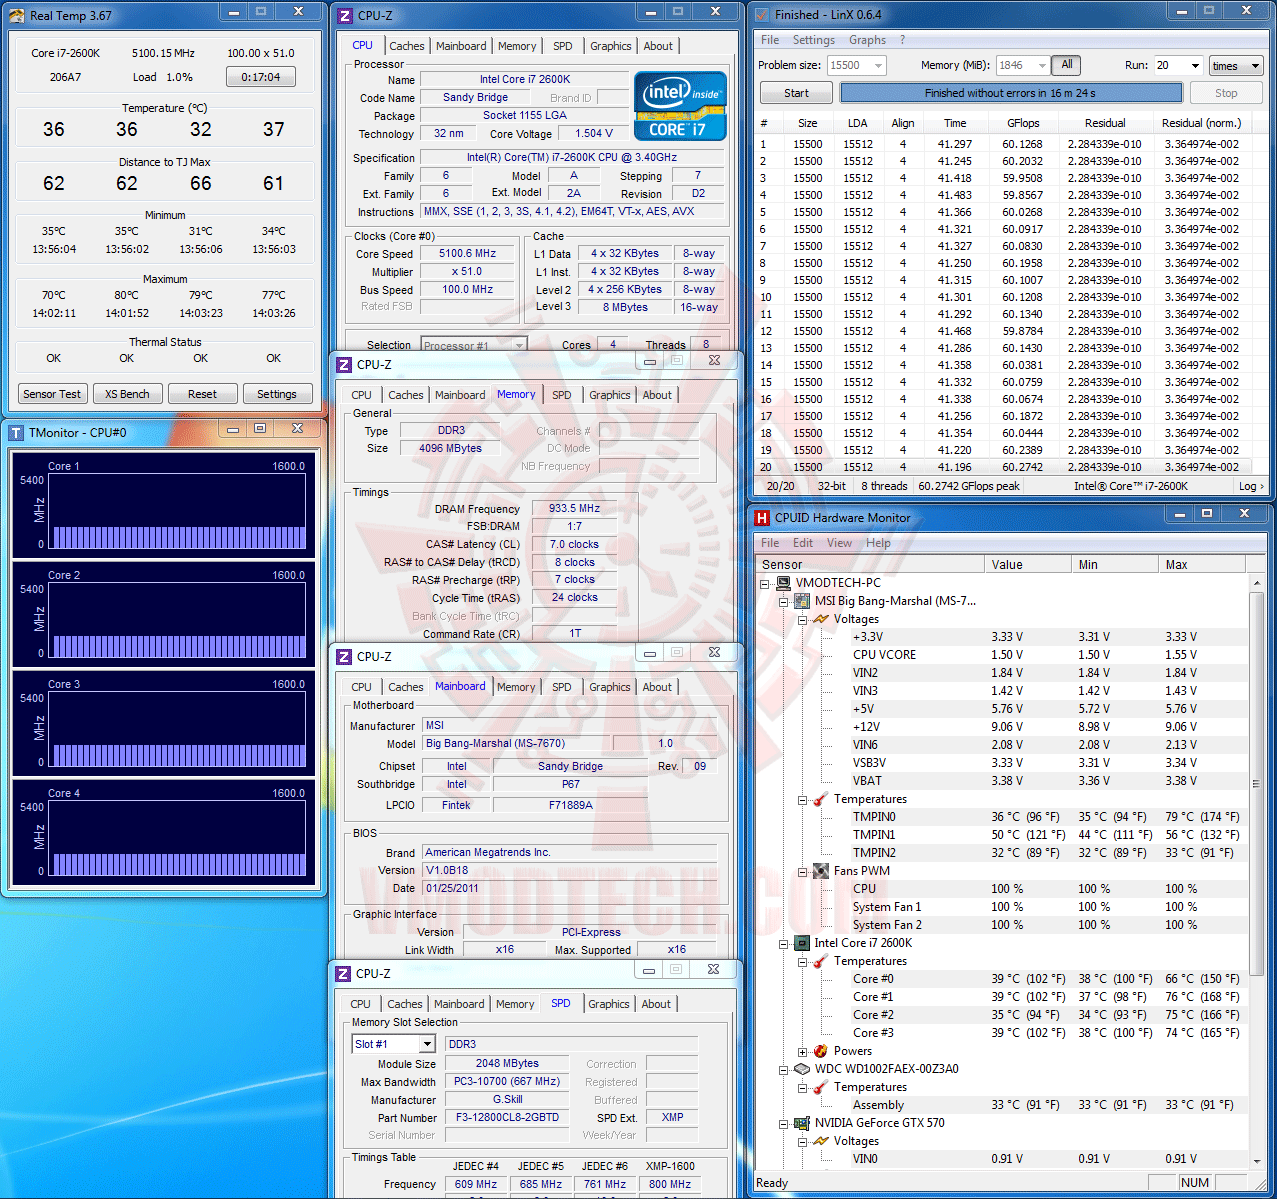Screen dimensions: 1277x1199
Task: Click the TMonitor title bar icon
Action: [x=16, y=432]
